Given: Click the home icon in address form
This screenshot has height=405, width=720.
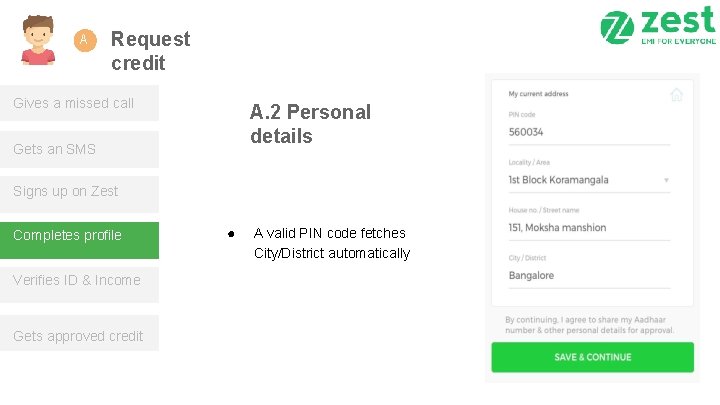Looking at the screenshot, I should tap(676, 95).
